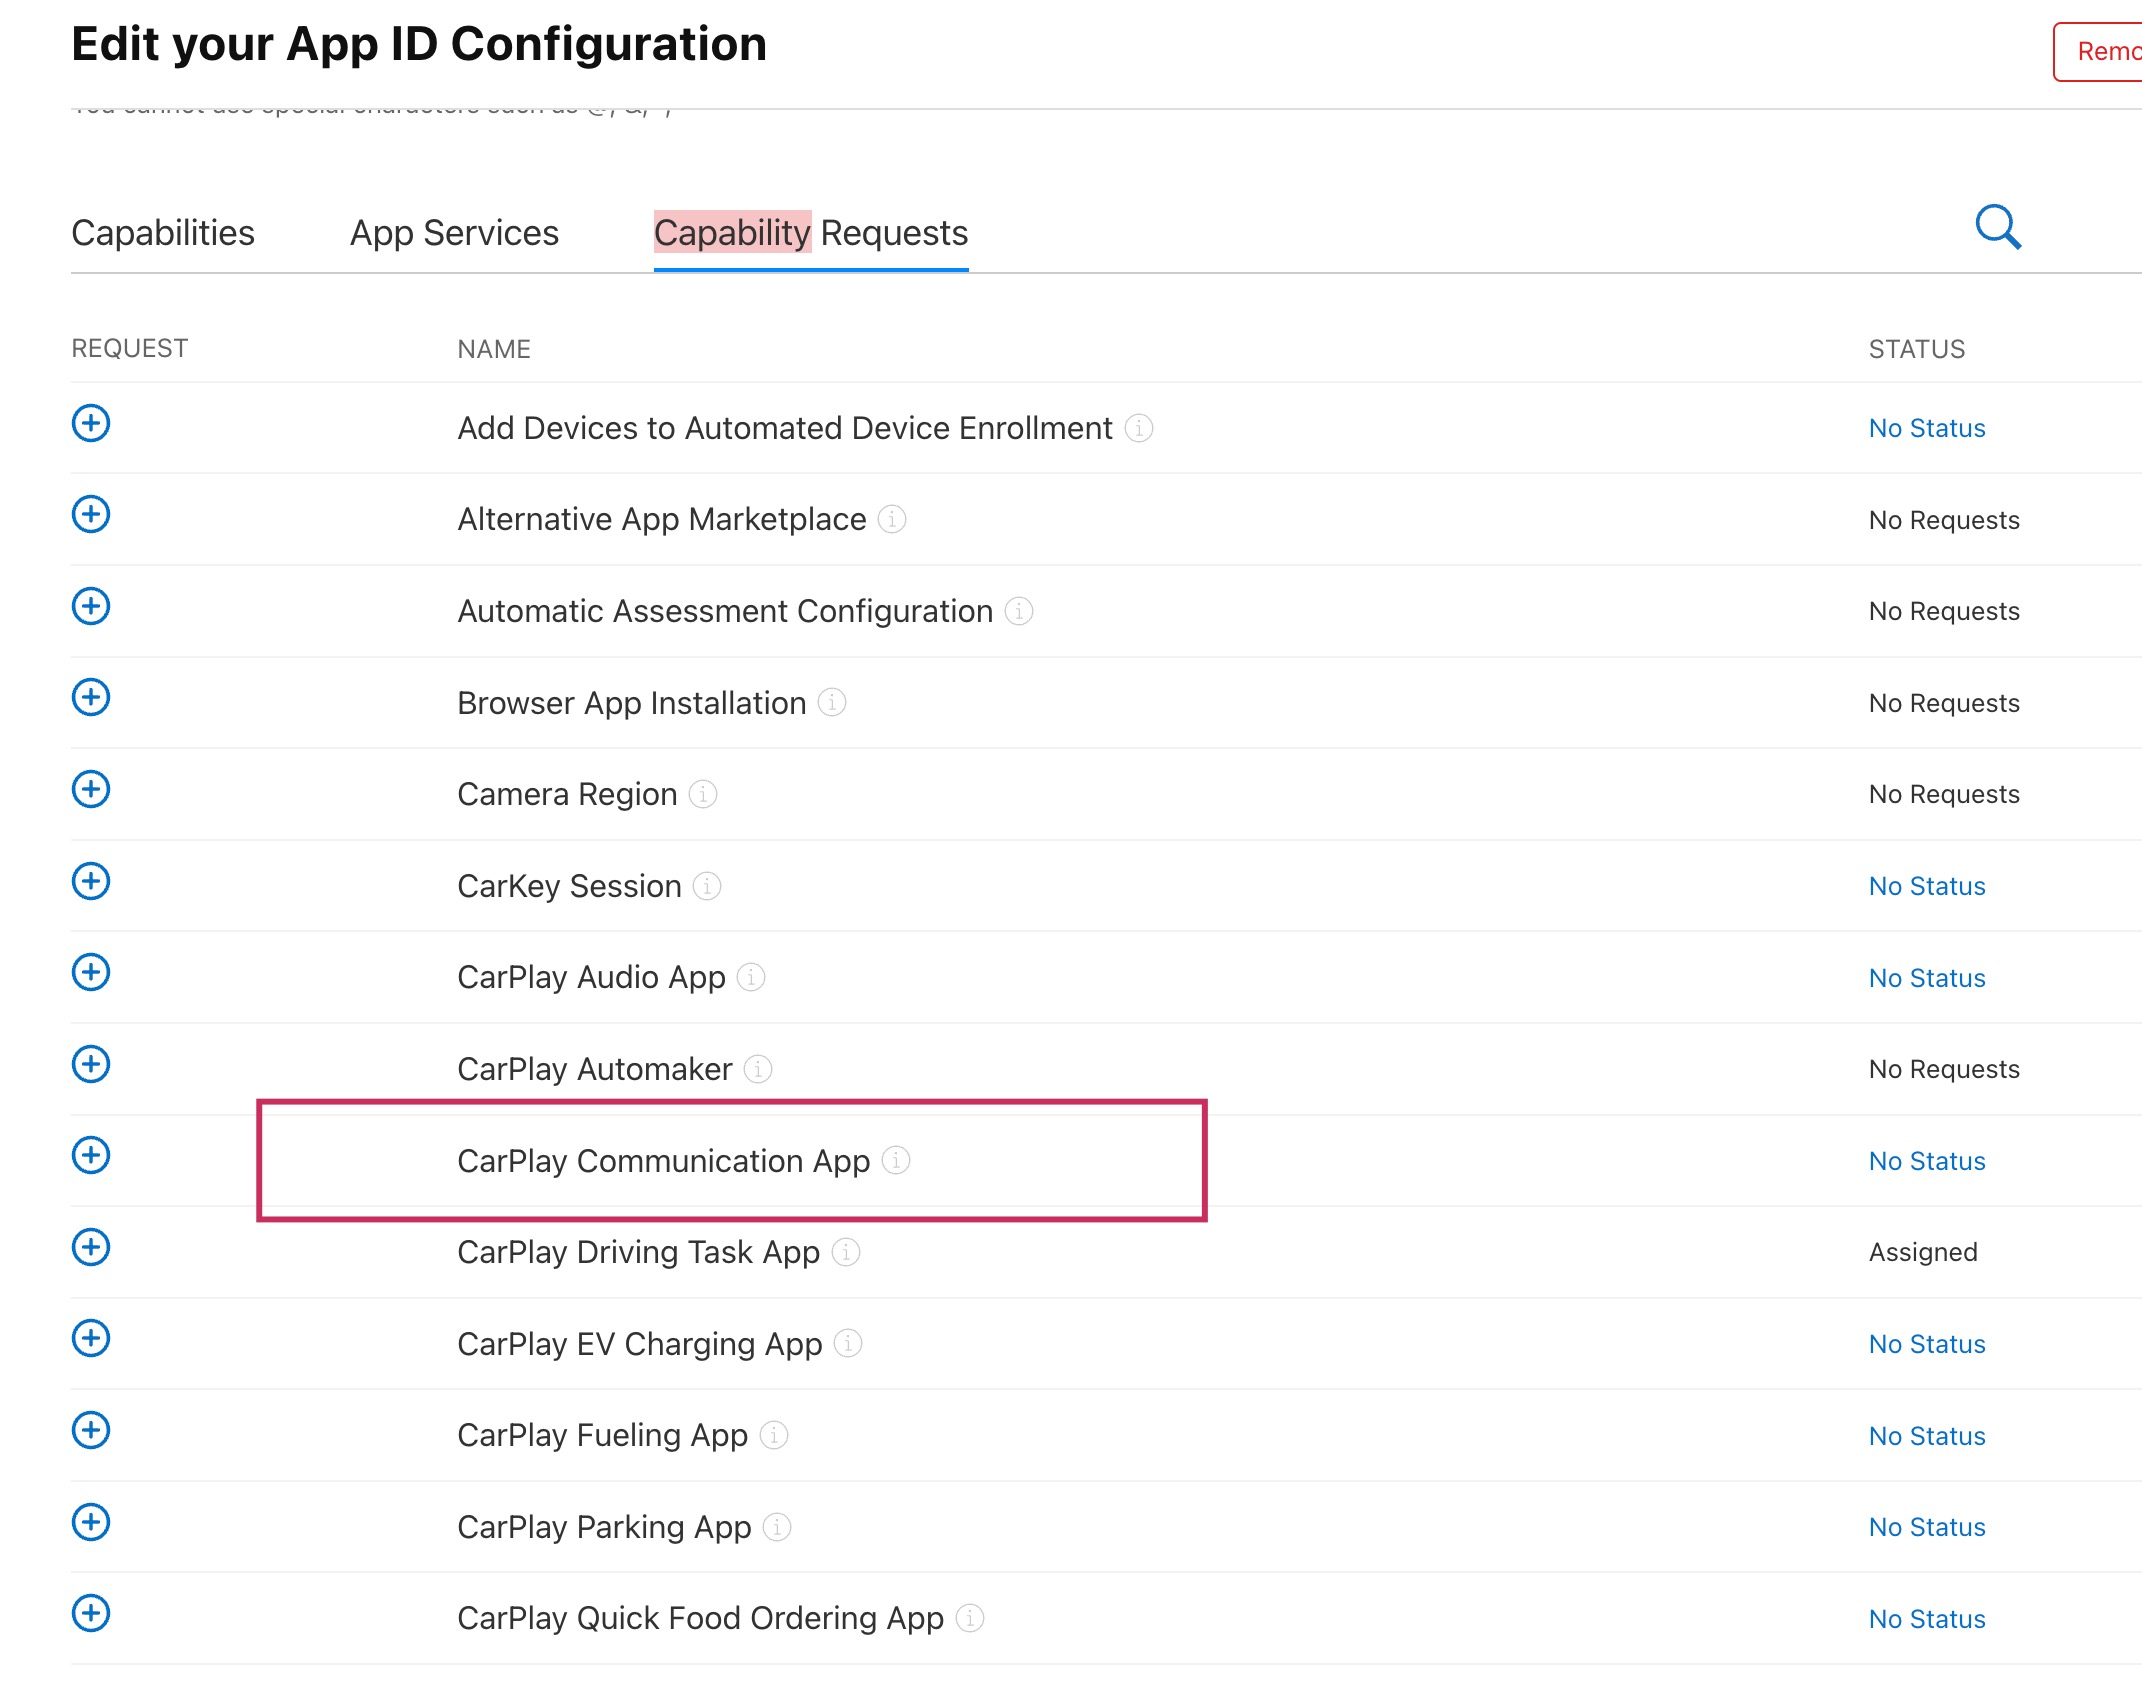Open No Status link for Automated Device Enrollment
The width and height of the screenshot is (2142, 1682).
pyautogui.click(x=1926, y=428)
